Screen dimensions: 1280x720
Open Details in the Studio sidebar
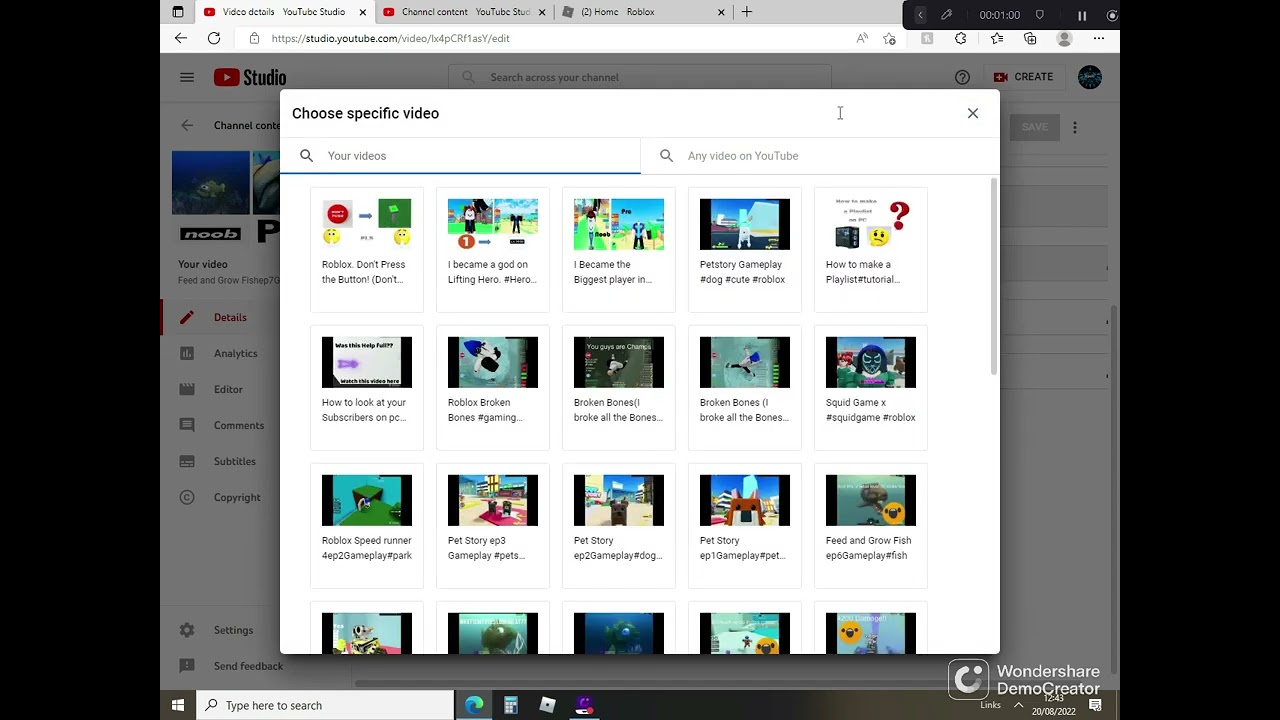[x=230, y=317]
